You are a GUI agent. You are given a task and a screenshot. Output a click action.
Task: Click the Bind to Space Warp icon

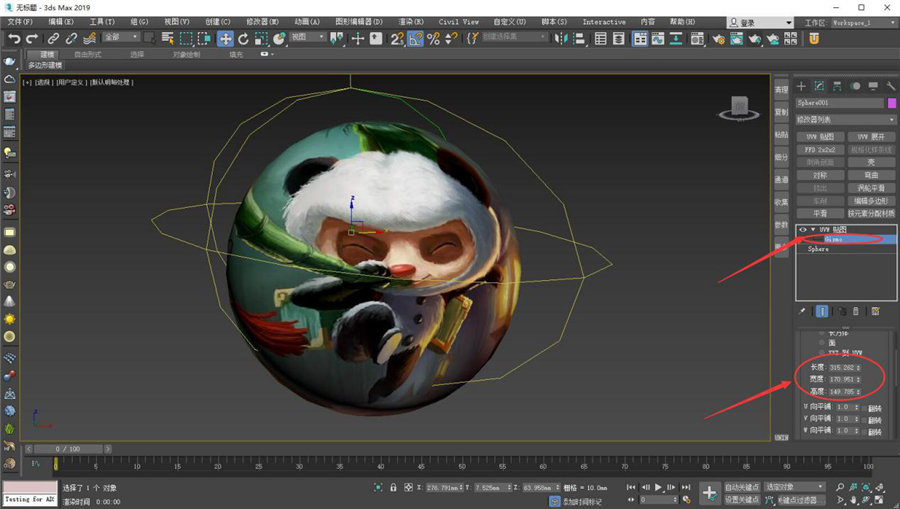(90, 38)
